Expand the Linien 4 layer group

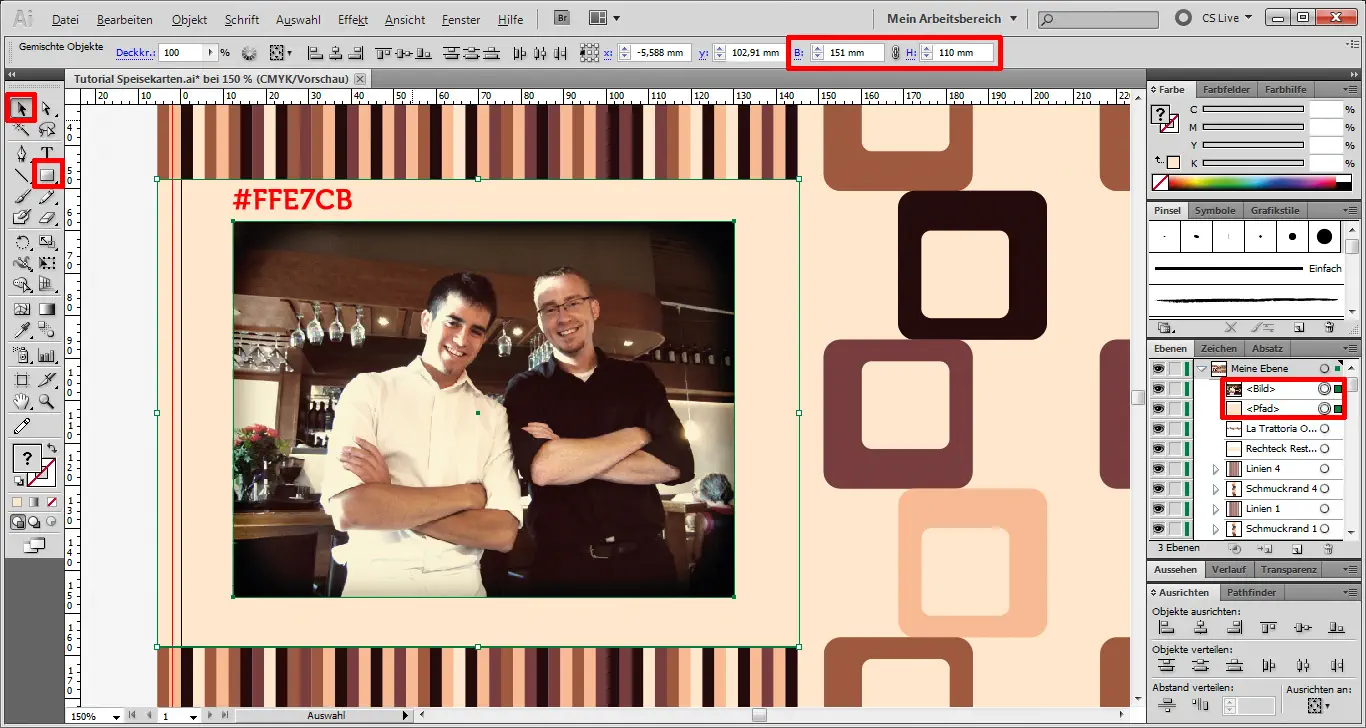point(1216,469)
